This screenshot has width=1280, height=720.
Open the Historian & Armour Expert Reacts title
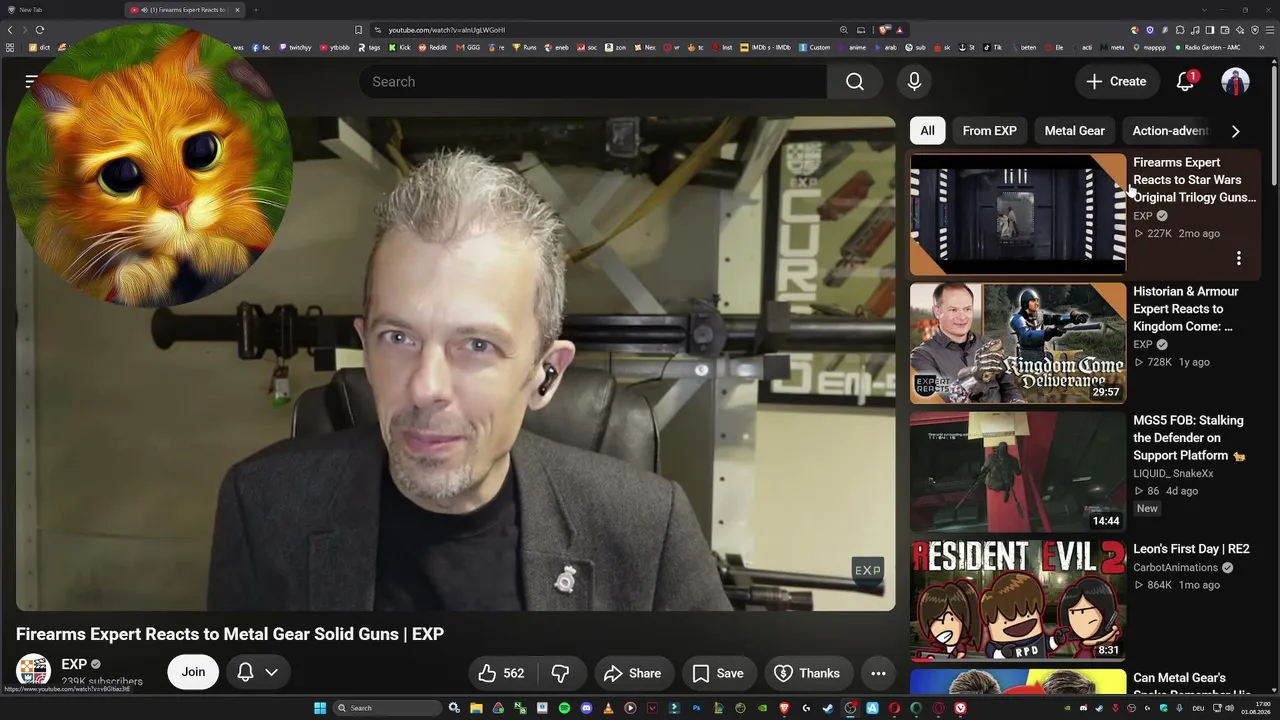click(x=1186, y=309)
